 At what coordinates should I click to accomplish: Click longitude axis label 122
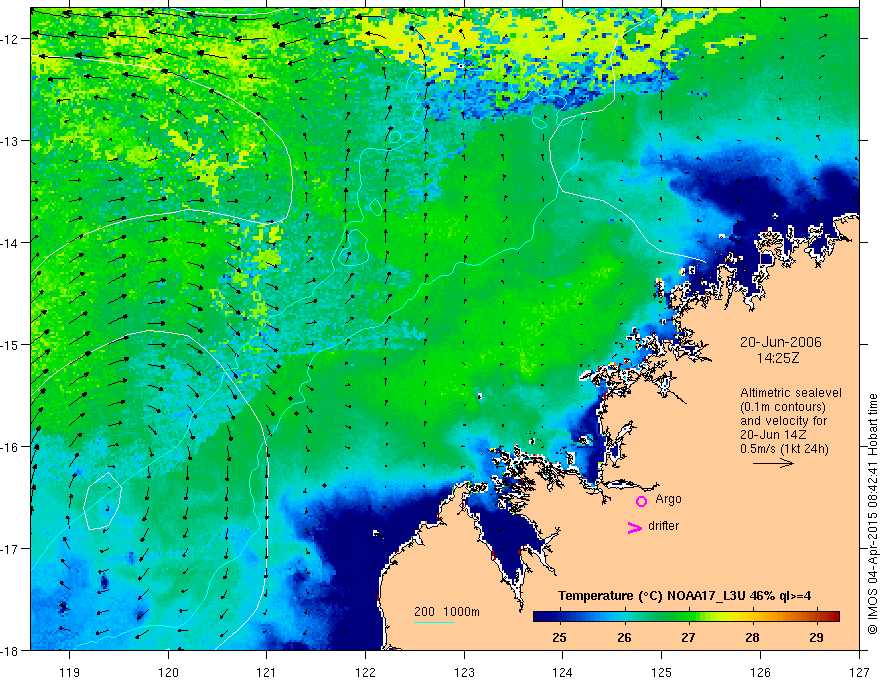pyautogui.click(x=365, y=672)
